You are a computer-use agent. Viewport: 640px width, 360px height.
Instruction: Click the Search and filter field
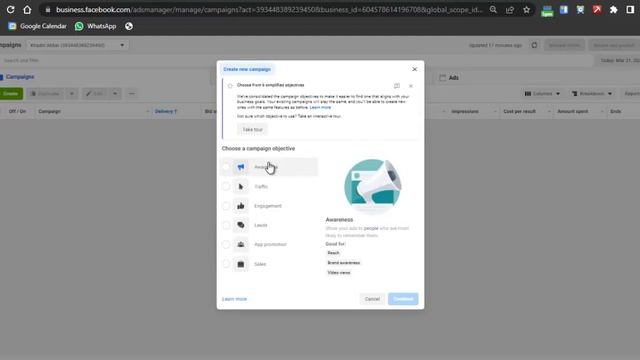point(296,60)
